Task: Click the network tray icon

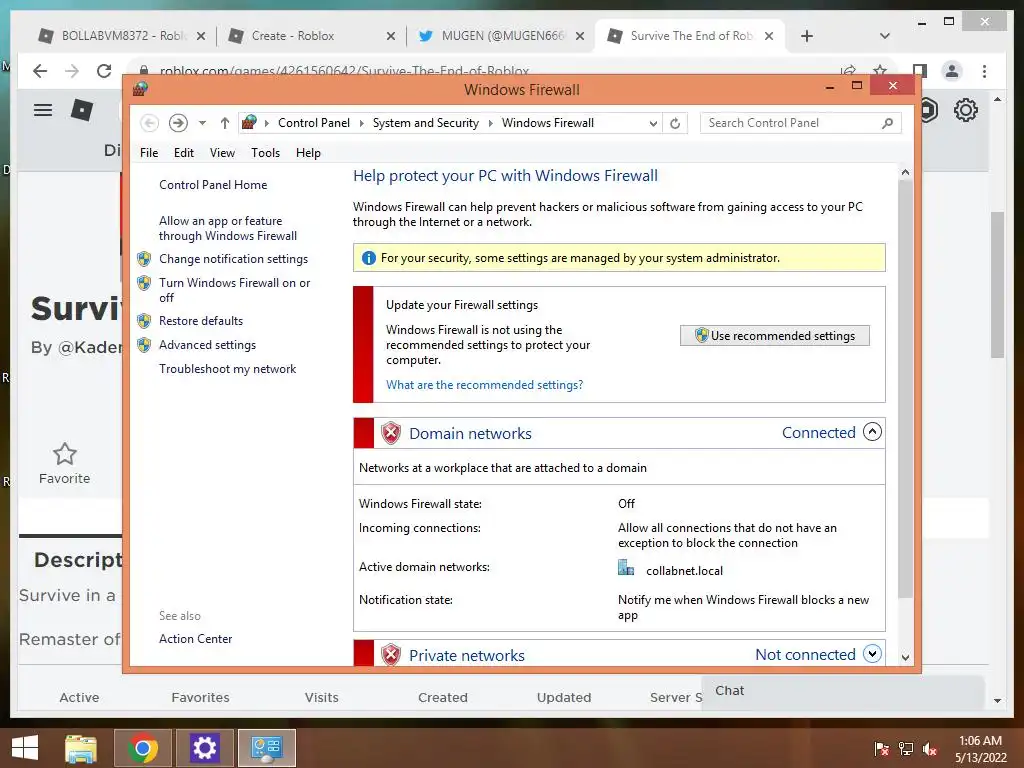Action: click(x=906, y=749)
